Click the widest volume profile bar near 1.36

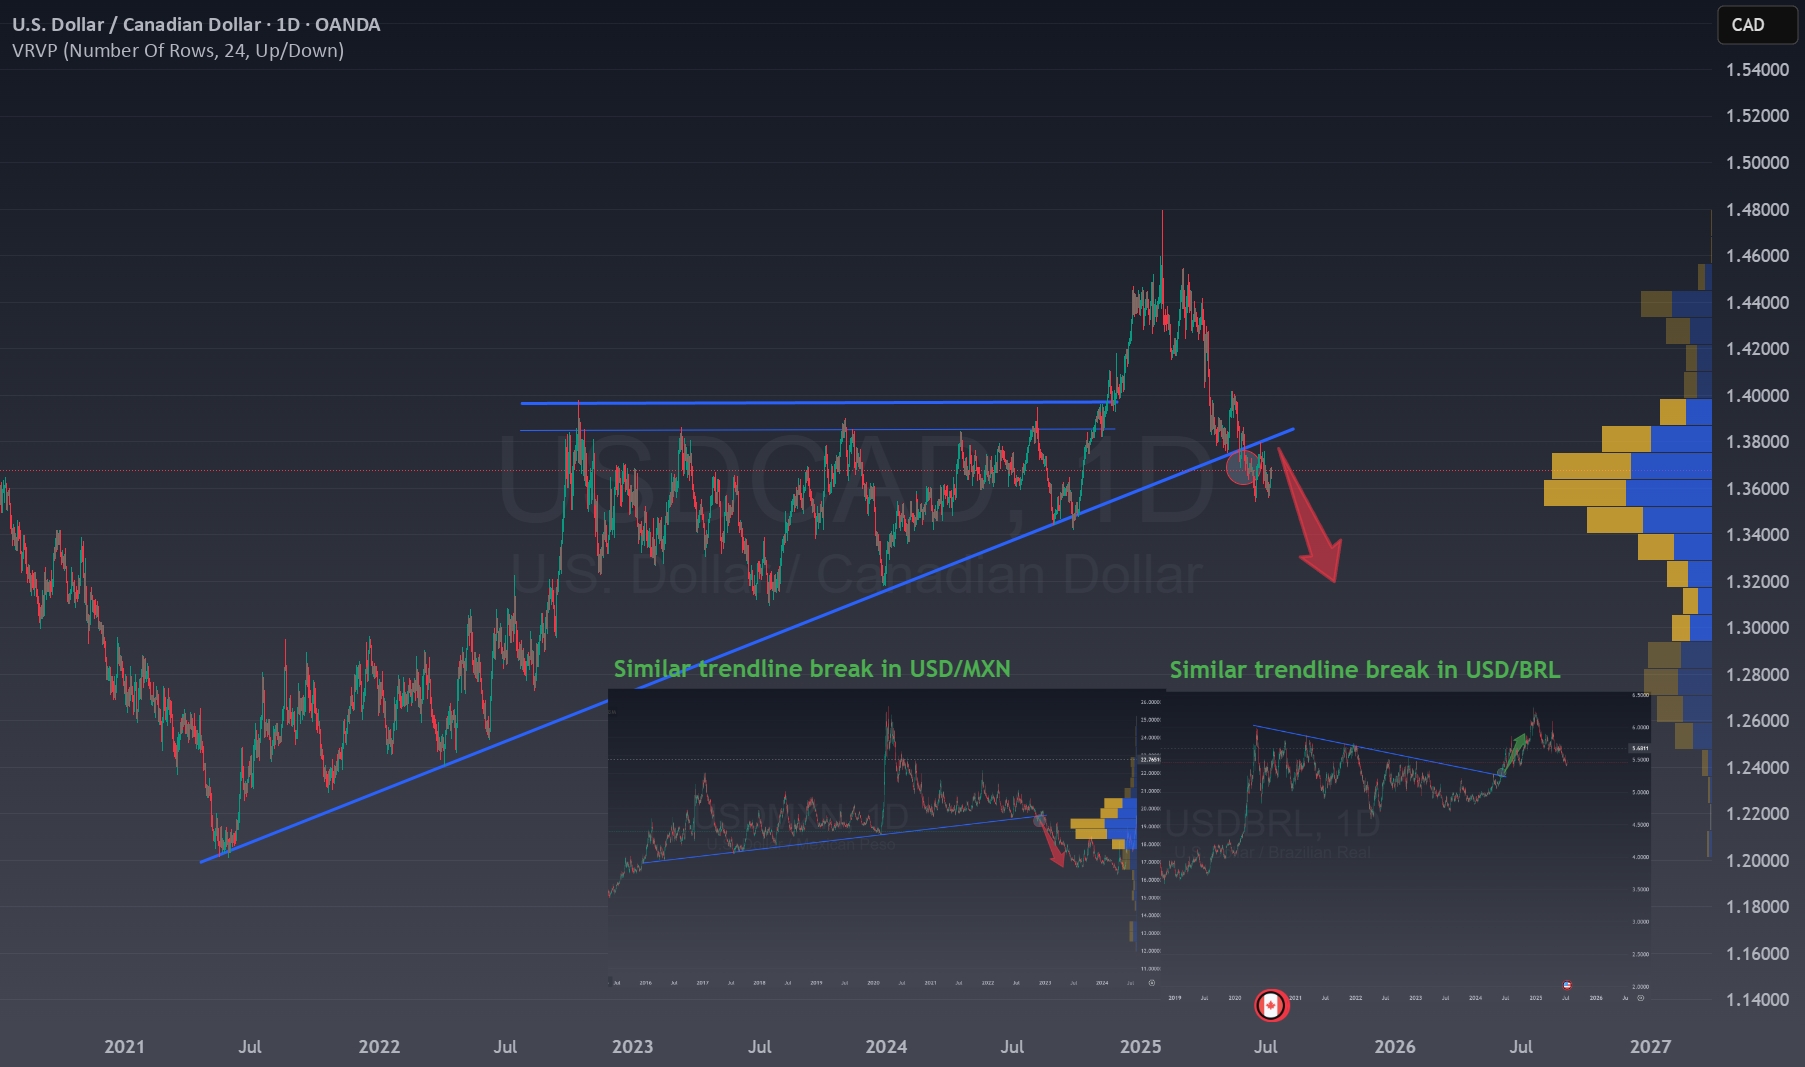point(1628,493)
